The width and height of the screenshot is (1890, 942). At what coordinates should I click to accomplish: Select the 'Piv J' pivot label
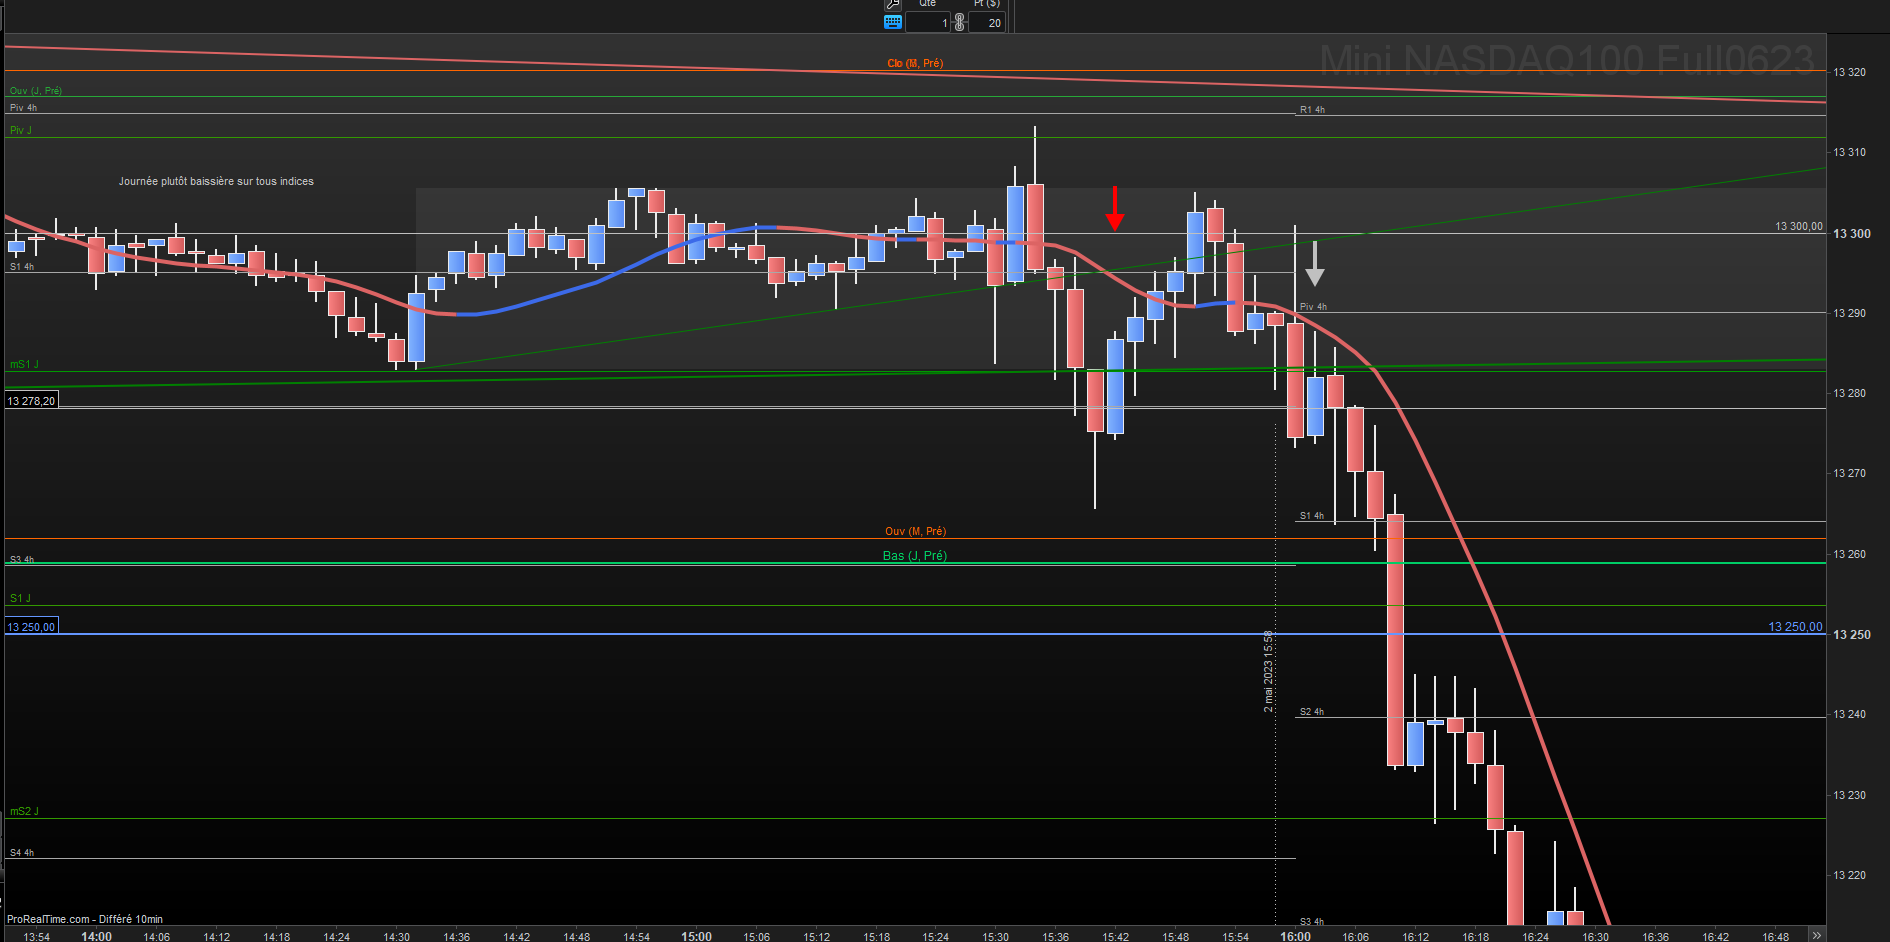[x=20, y=130]
